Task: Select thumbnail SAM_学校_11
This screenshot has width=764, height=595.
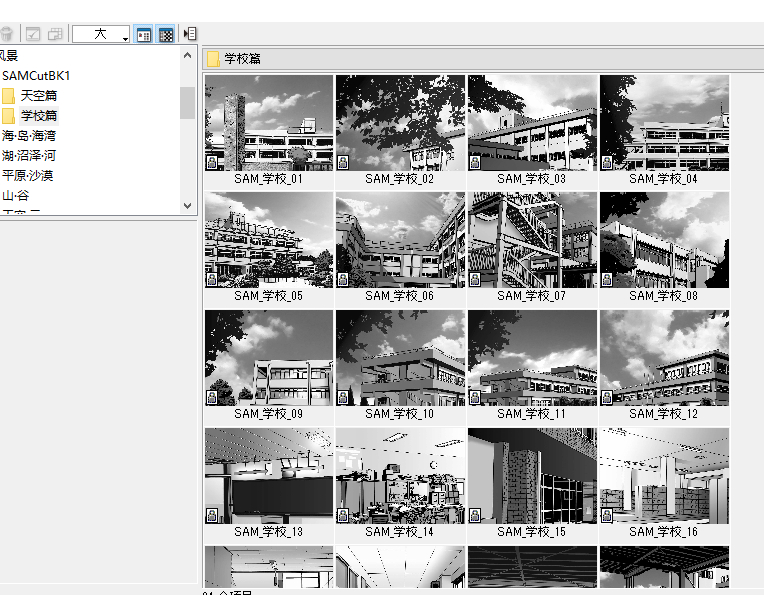Action: tap(532, 358)
